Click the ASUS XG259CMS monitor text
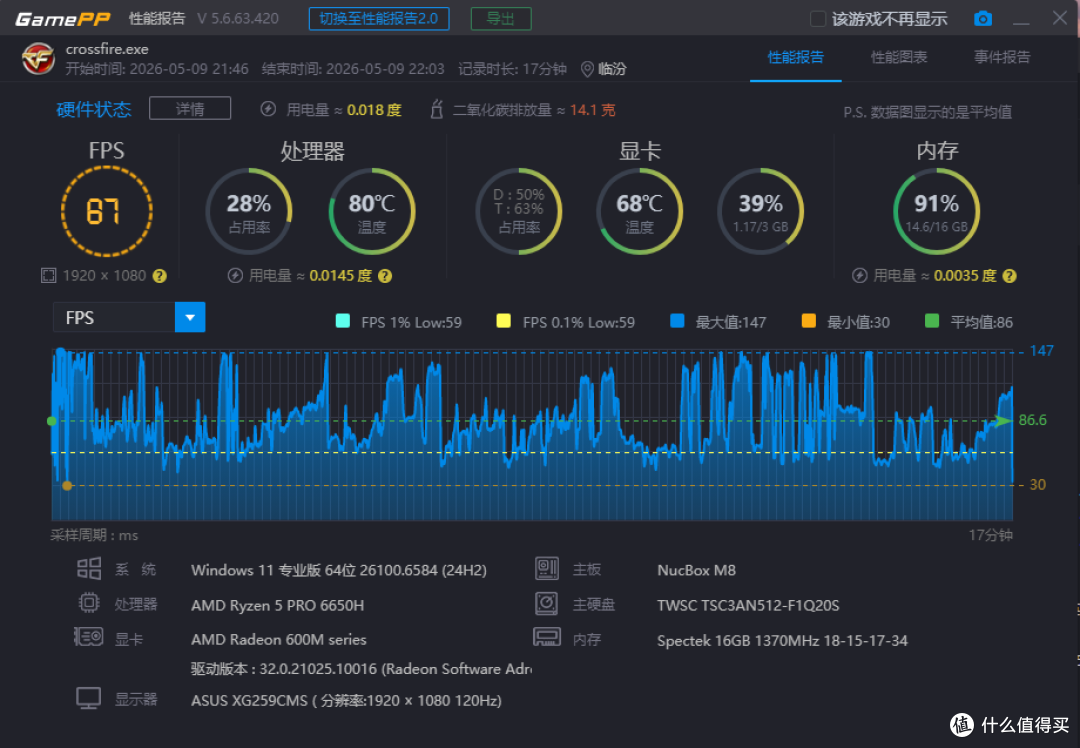The image size is (1080, 748). pos(346,700)
